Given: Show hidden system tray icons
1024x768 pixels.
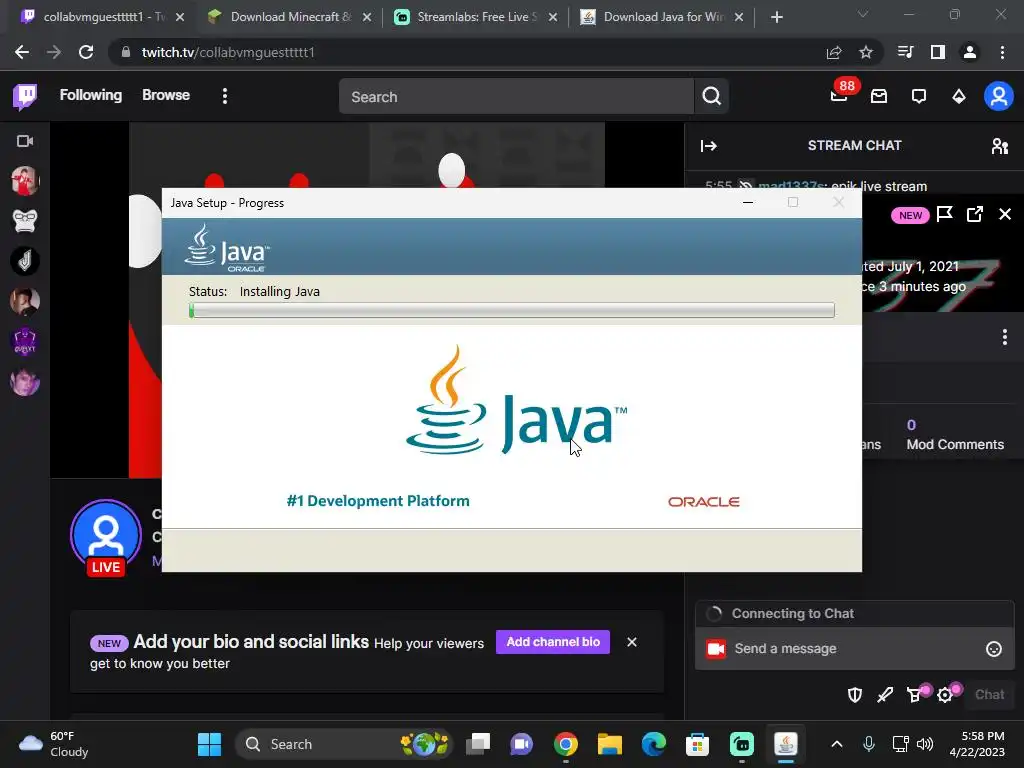Looking at the screenshot, I should [x=837, y=744].
